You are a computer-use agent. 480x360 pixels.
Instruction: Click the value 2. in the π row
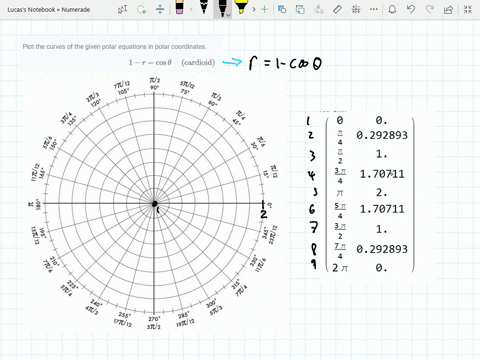(x=381, y=193)
